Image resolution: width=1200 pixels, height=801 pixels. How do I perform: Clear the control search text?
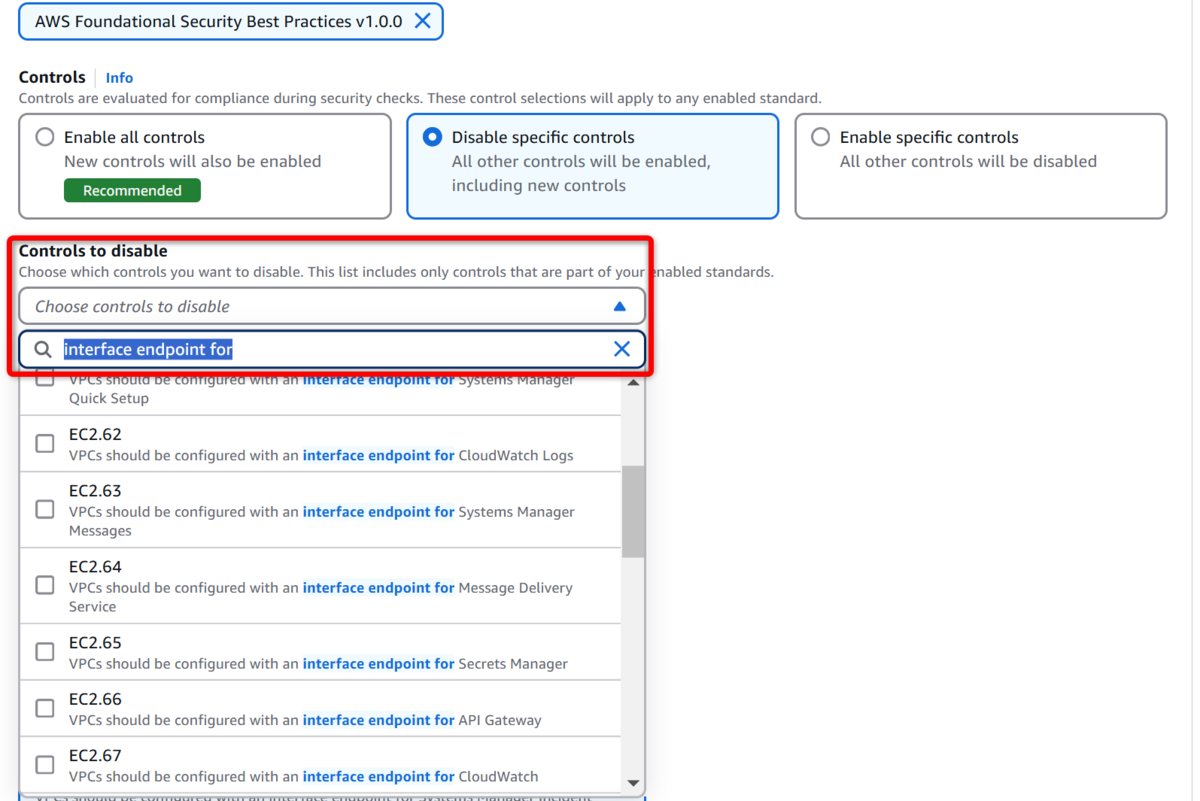621,349
